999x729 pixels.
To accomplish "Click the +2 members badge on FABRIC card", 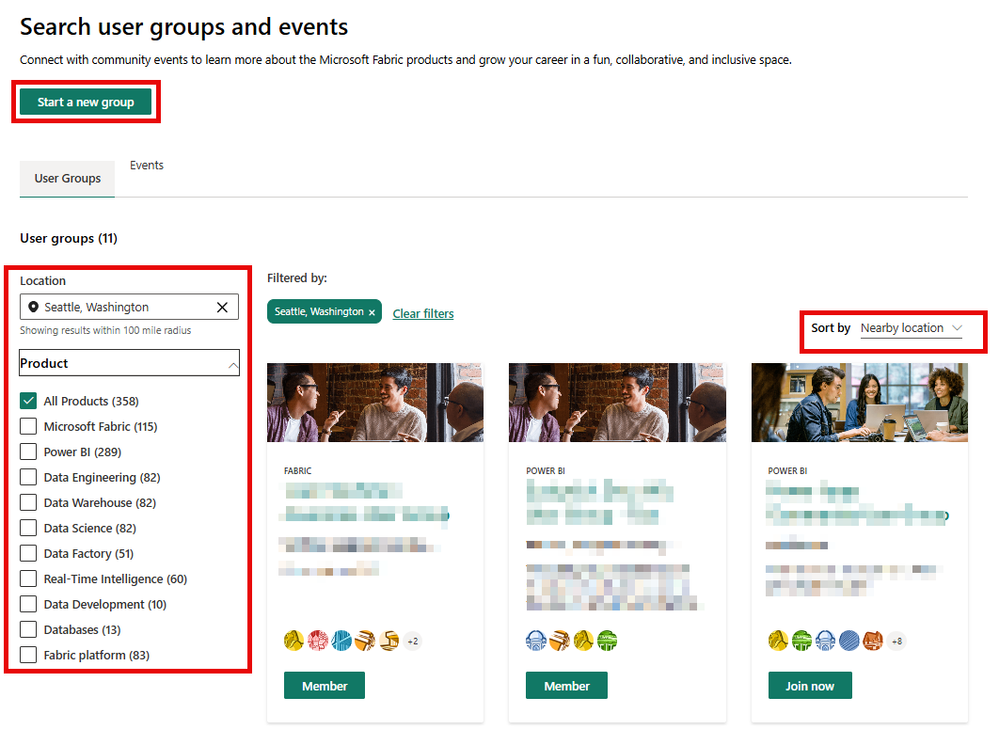I will (x=413, y=641).
